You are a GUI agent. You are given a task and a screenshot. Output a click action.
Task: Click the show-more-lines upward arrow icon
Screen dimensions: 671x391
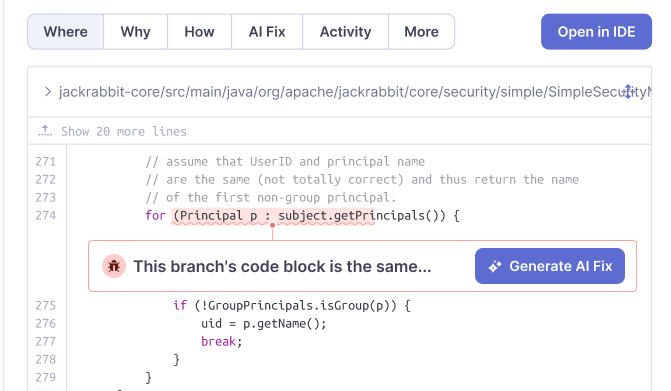45,131
